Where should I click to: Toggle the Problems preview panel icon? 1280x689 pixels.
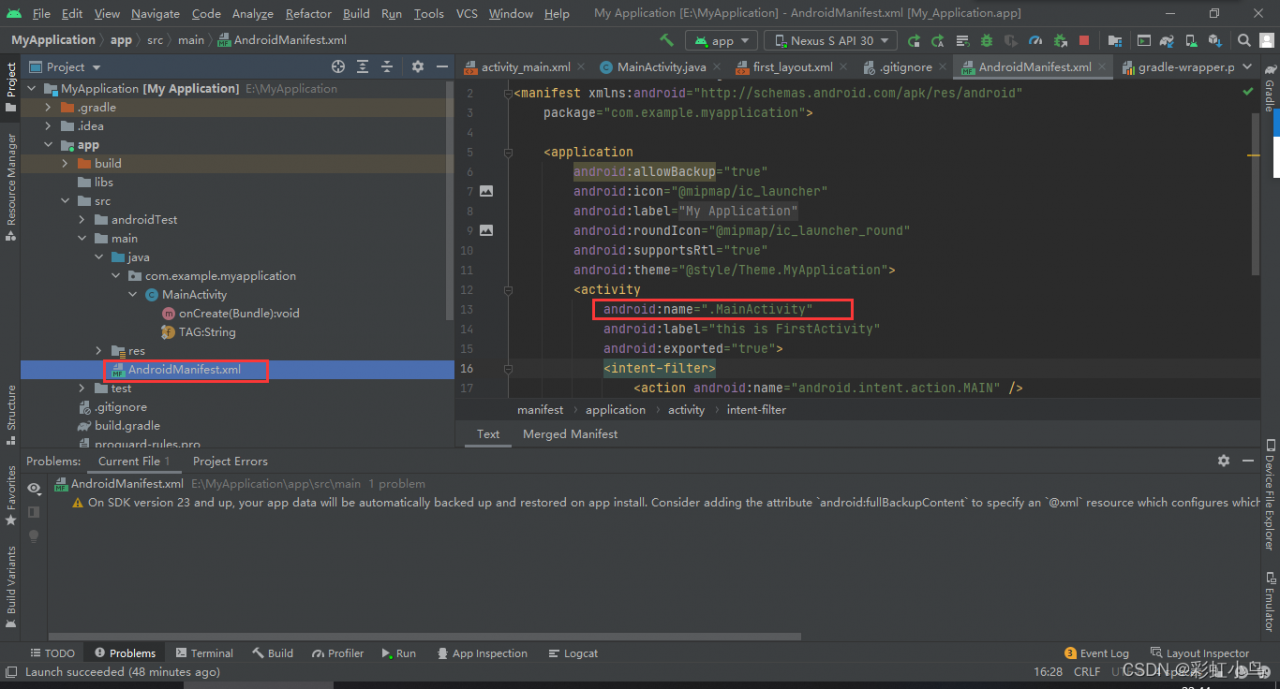click(x=34, y=512)
